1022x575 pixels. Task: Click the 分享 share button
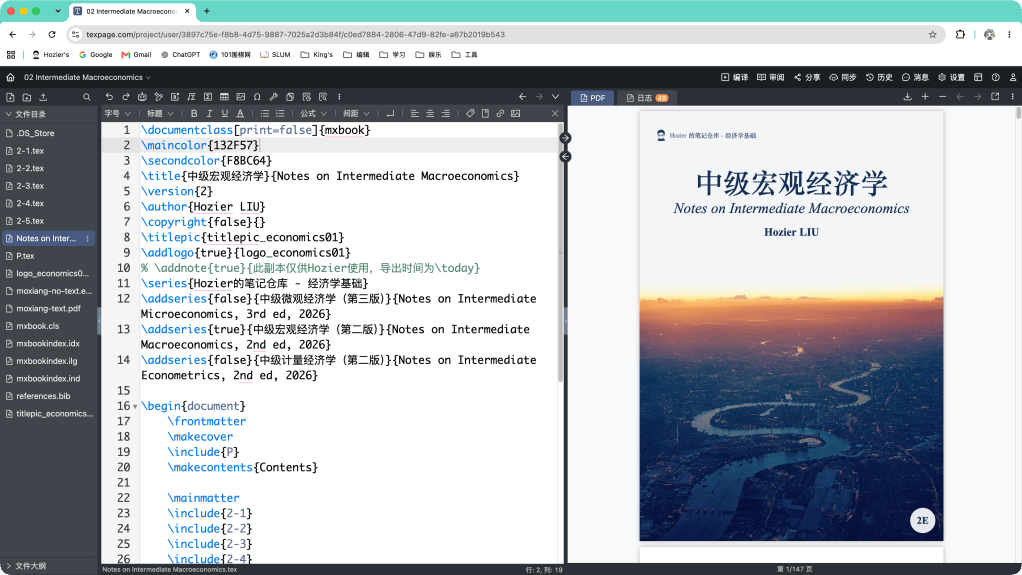pos(807,77)
